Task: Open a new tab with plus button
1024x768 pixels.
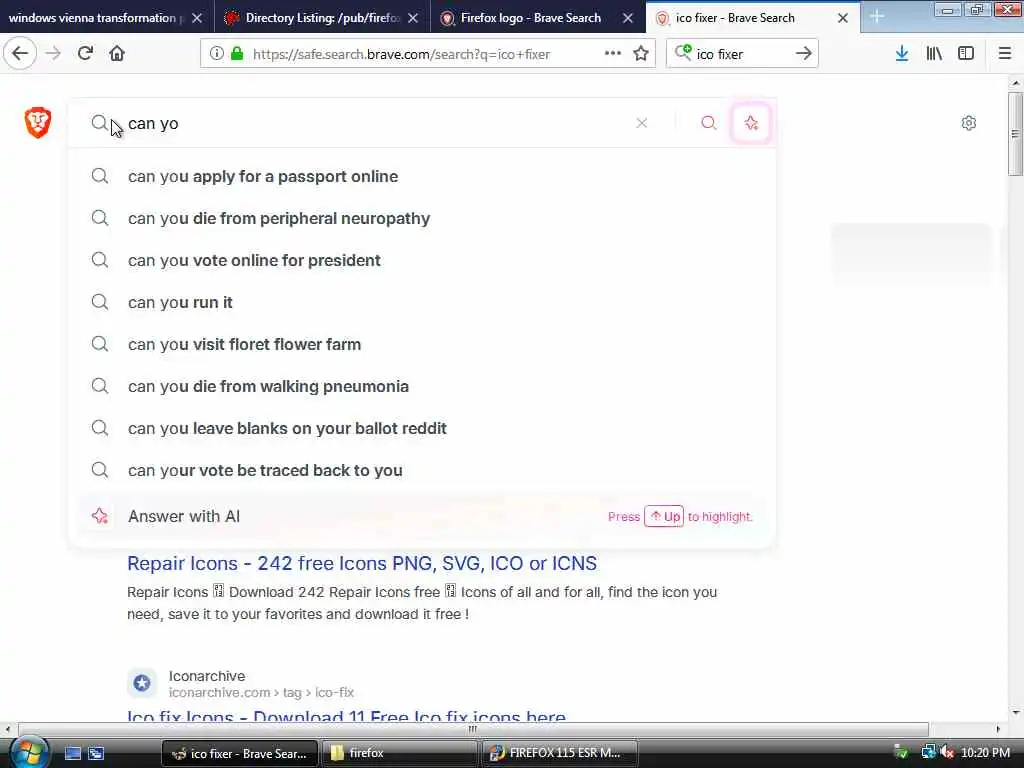Action: click(876, 17)
